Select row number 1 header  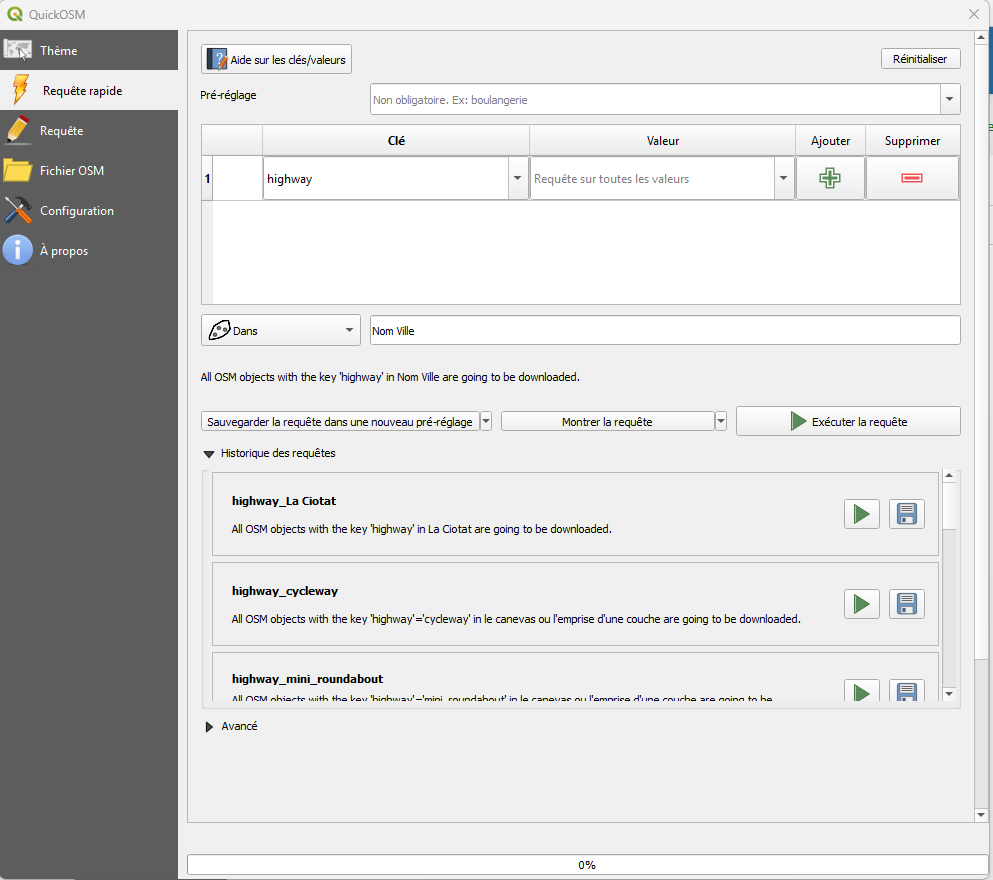[x=207, y=179]
